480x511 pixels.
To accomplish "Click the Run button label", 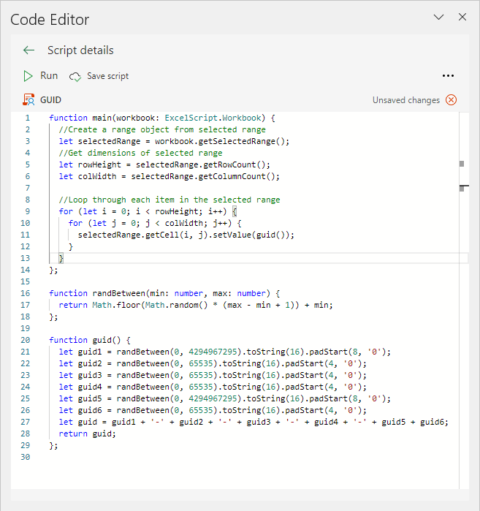I will pos(49,76).
